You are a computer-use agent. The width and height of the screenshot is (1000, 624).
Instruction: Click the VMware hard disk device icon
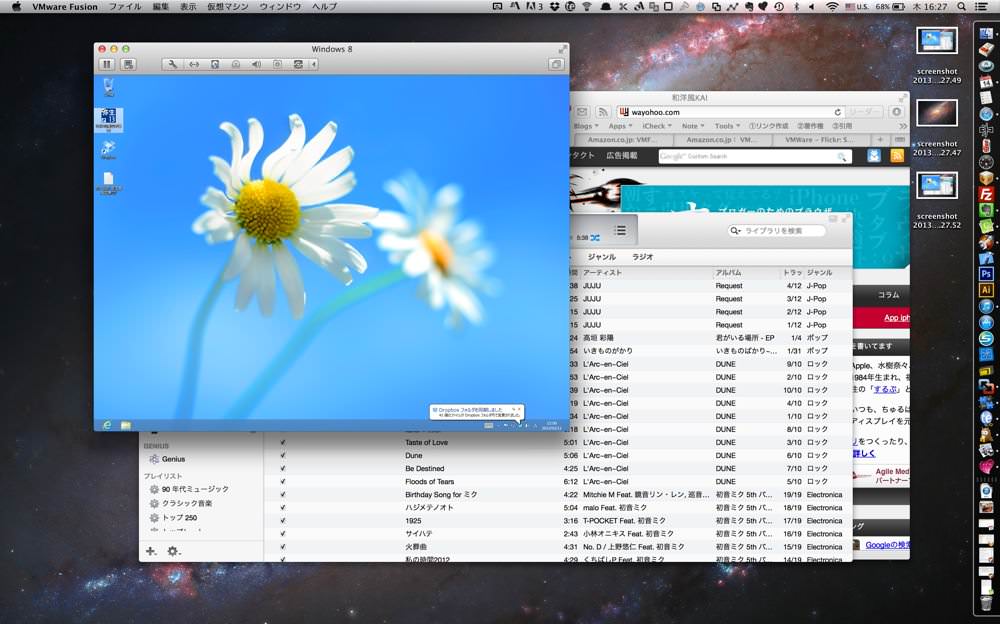(215, 64)
